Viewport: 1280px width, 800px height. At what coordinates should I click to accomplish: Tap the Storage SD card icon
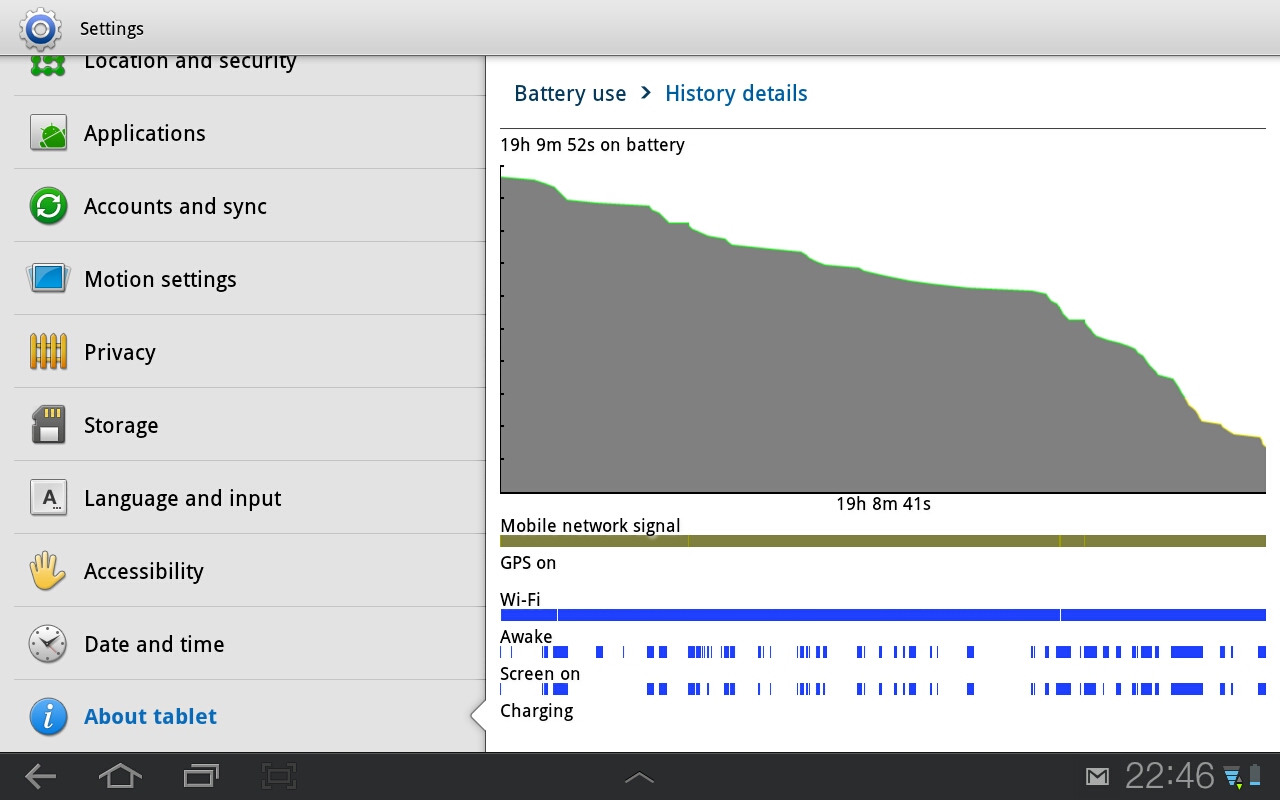pyautogui.click(x=49, y=425)
